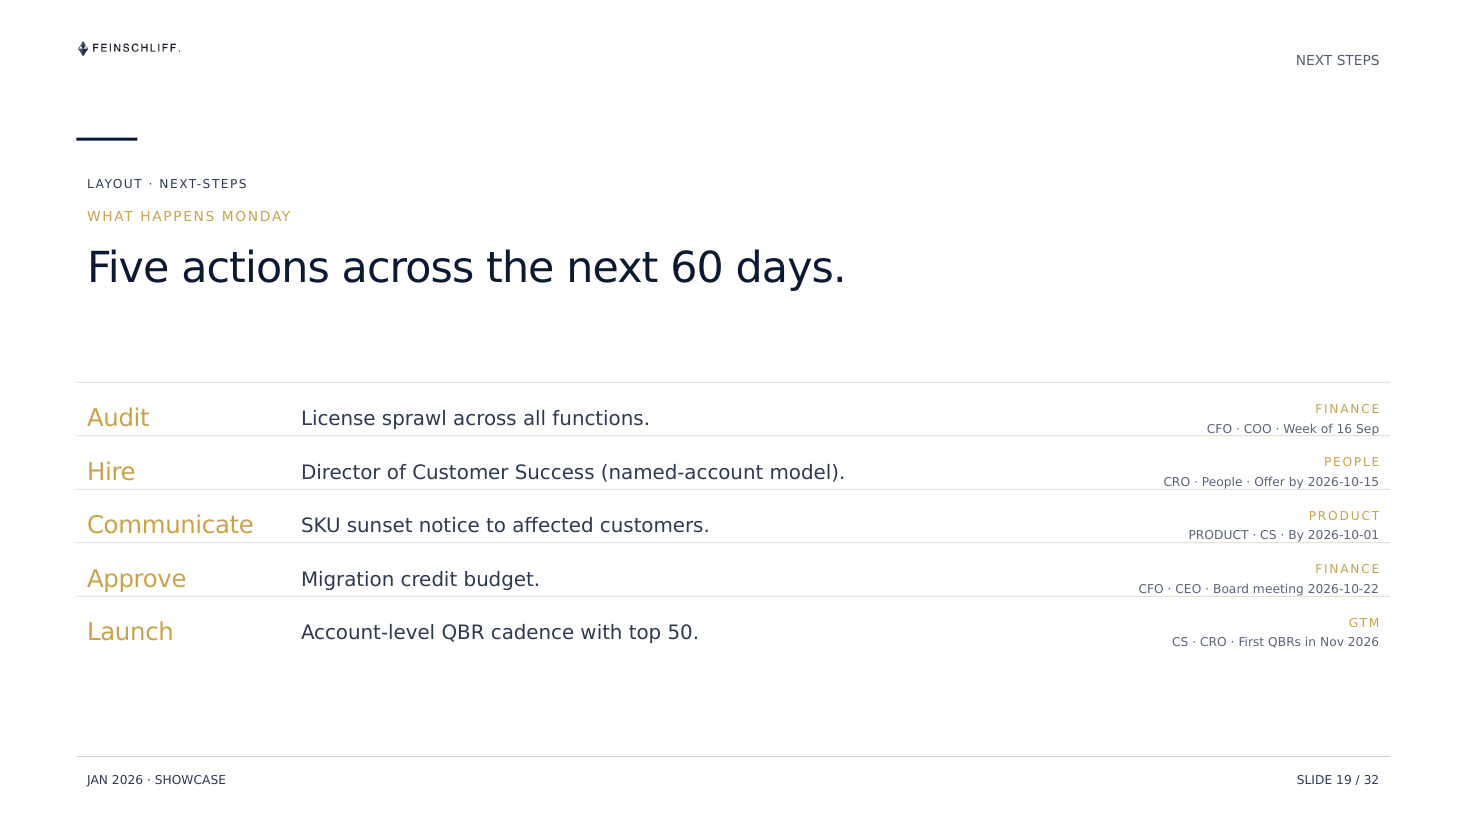1467x825 pixels.
Task: Select the NEXT STEPS header label
Action: click(1337, 61)
